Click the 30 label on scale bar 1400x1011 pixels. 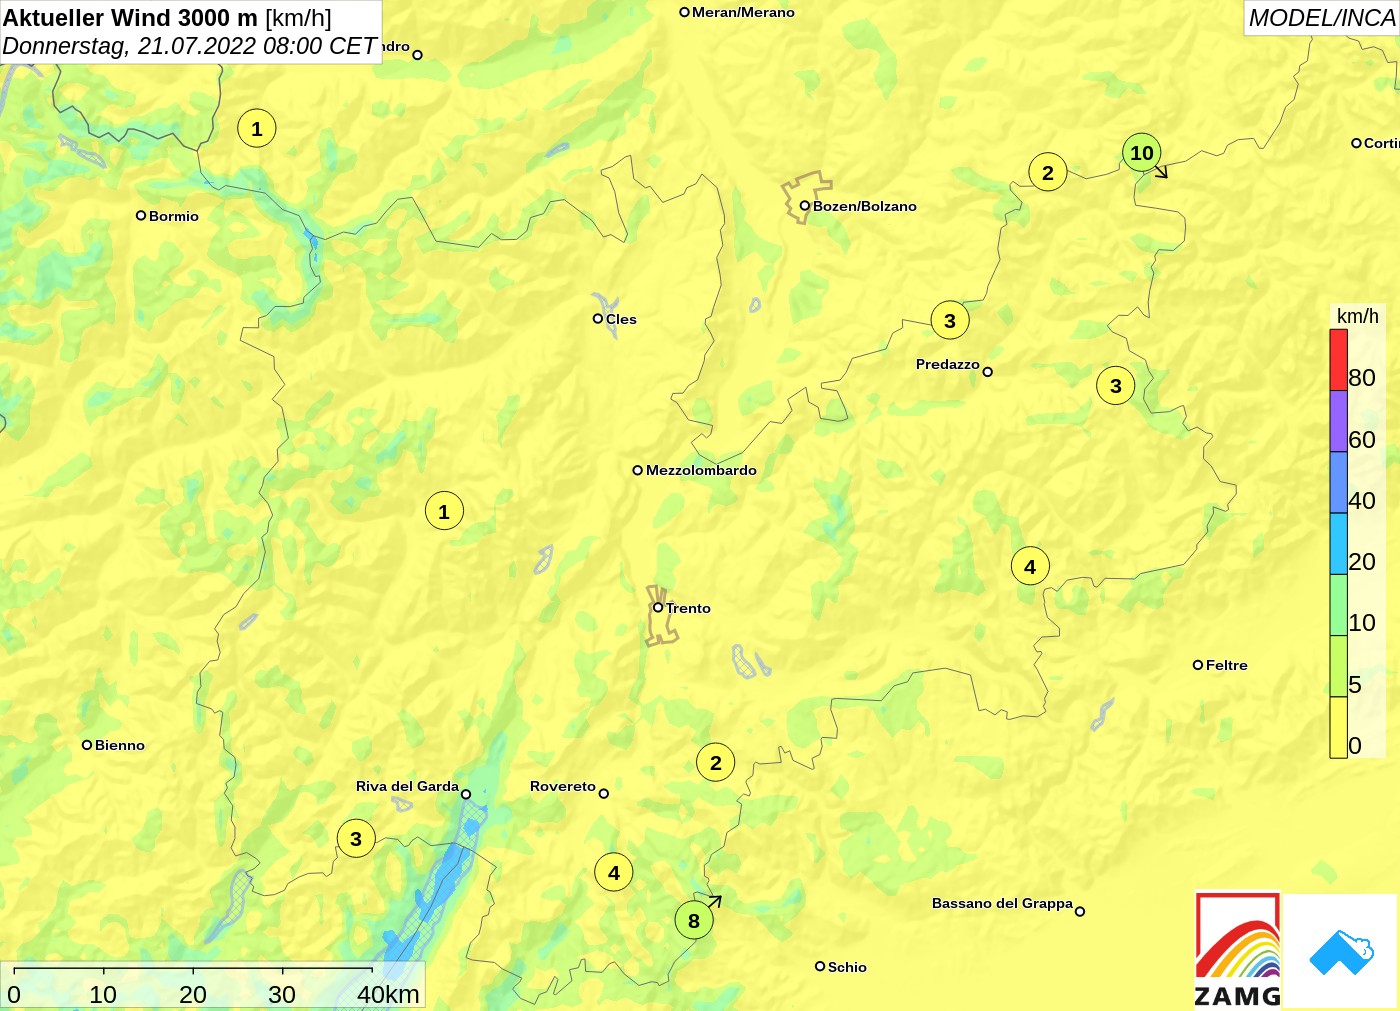[282, 995]
